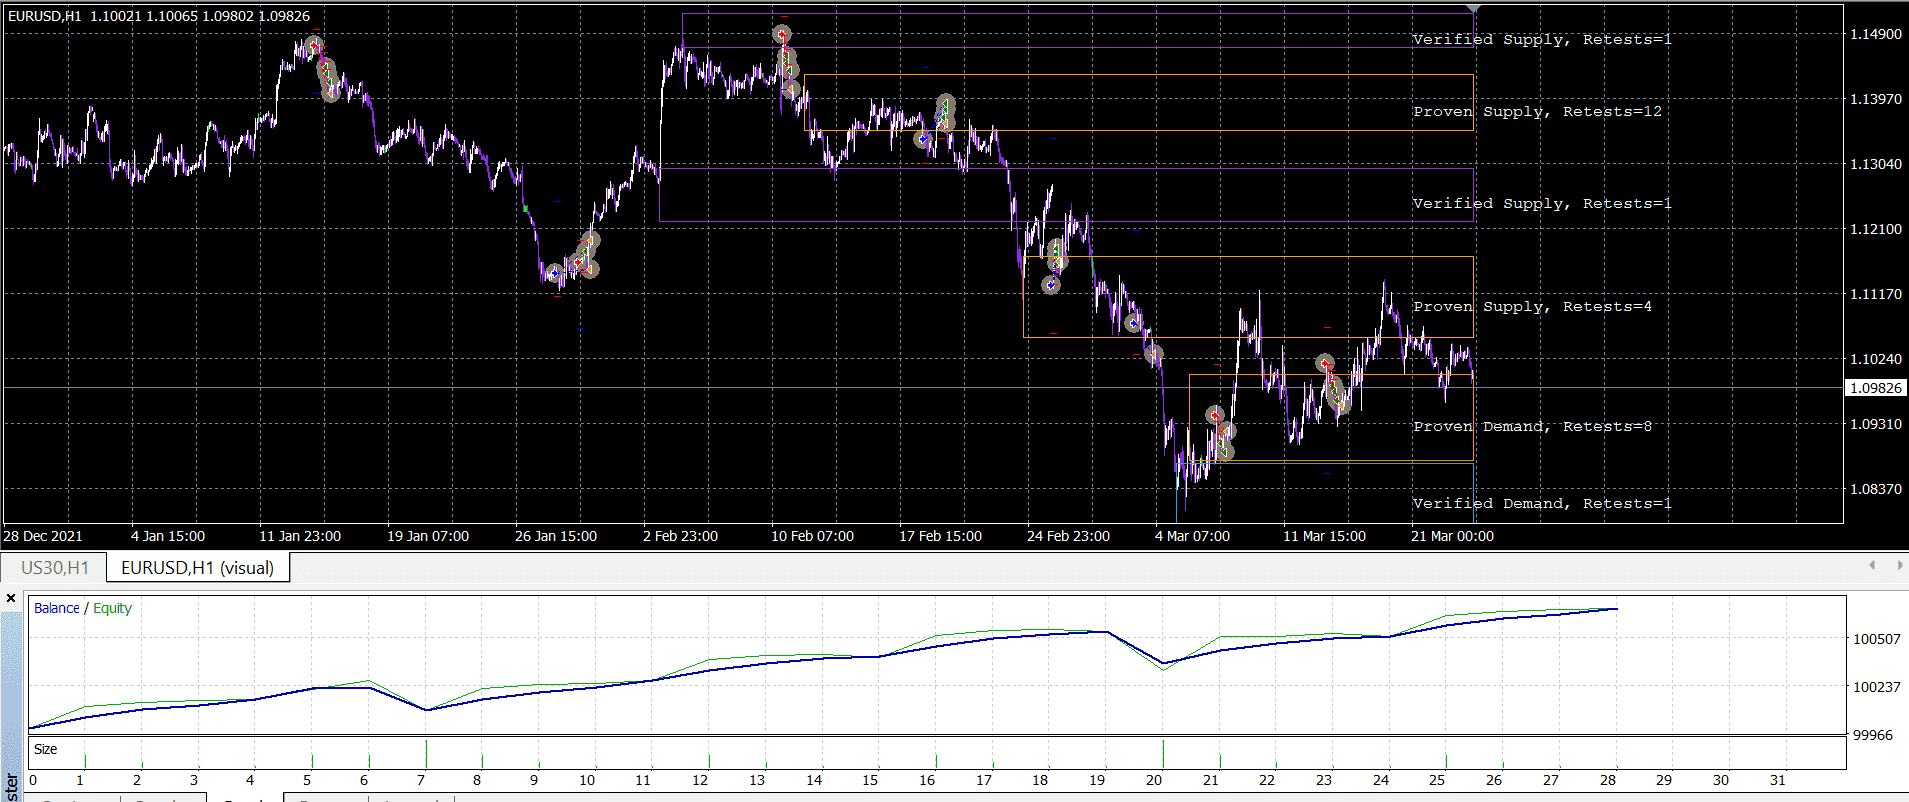Screen dimensions: 1909x802
Task: Click the Size sub-chart label
Action: tap(45, 749)
